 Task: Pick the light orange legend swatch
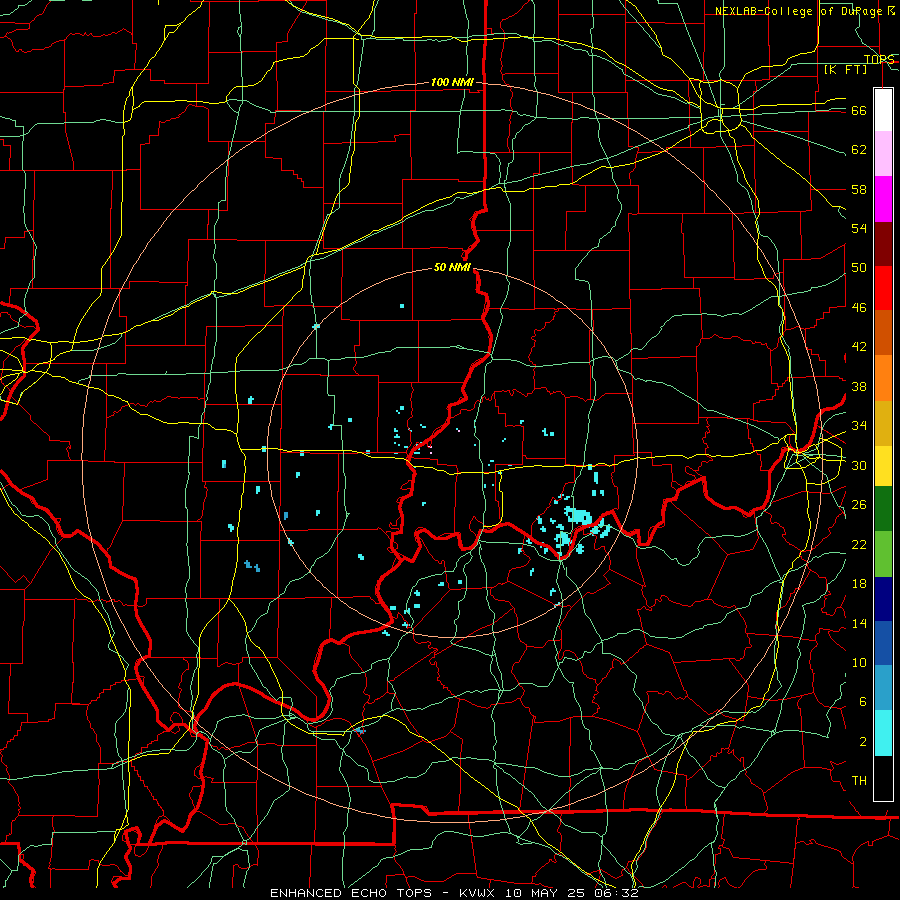(x=883, y=378)
